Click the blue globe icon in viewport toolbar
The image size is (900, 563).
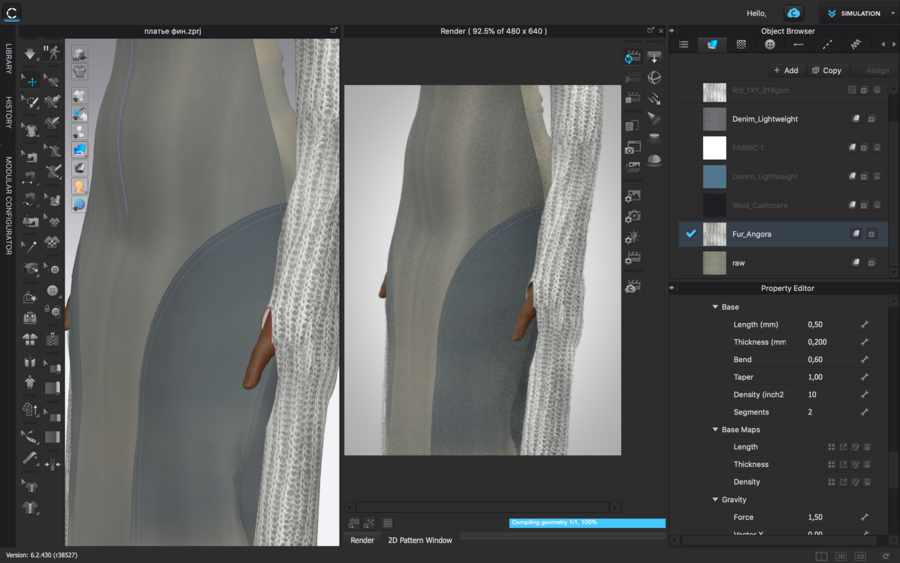[x=78, y=204]
